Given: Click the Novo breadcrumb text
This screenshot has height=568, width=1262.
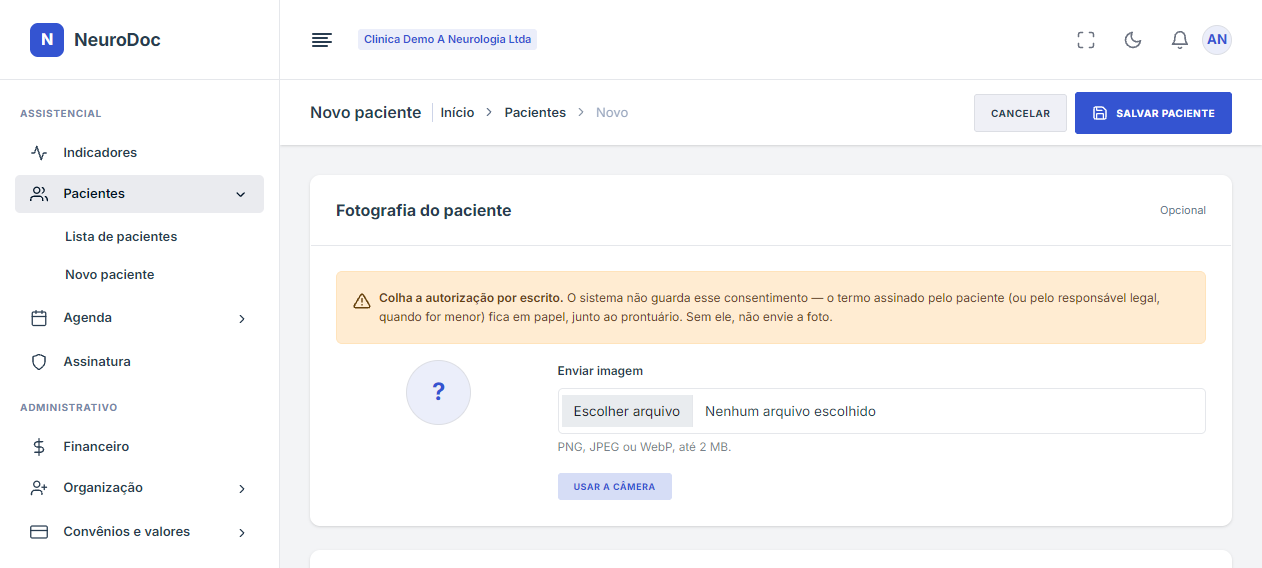Looking at the screenshot, I should (612, 113).
